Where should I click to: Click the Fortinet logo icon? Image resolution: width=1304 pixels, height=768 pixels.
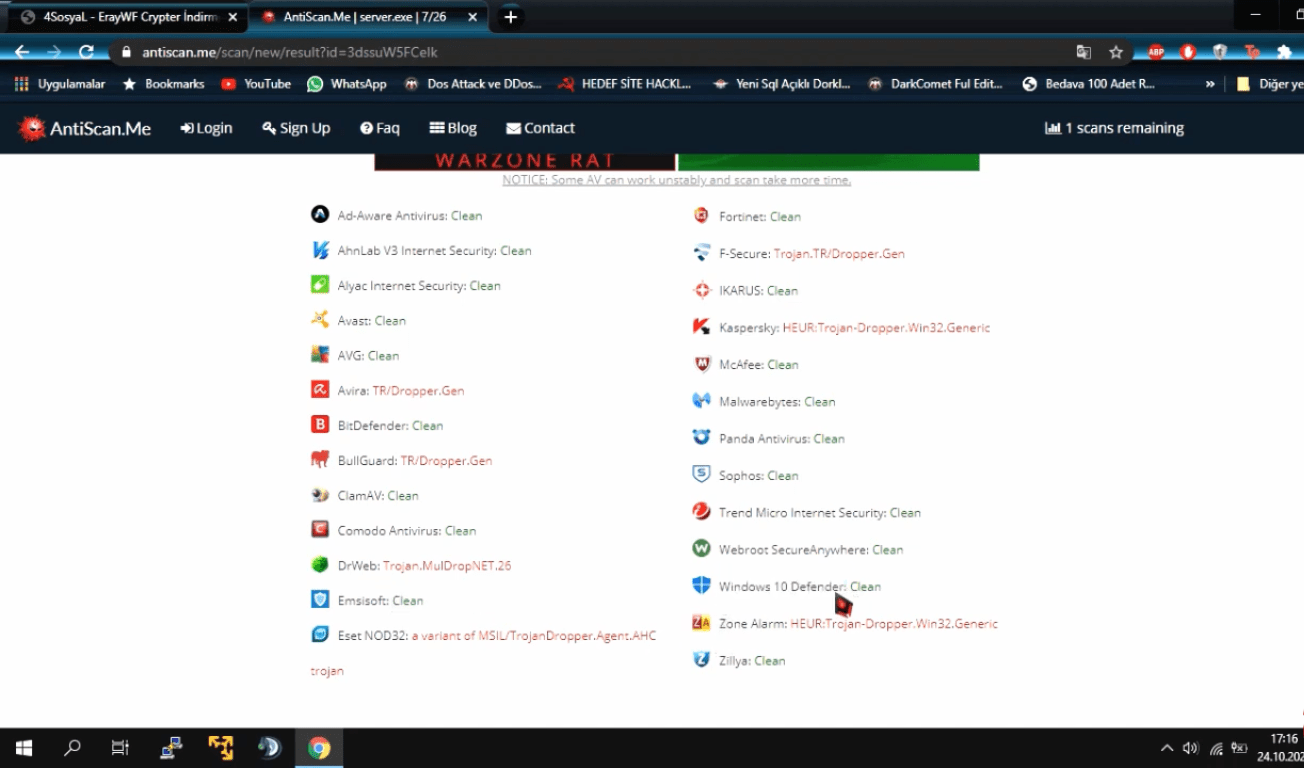(x=701, y=216)
